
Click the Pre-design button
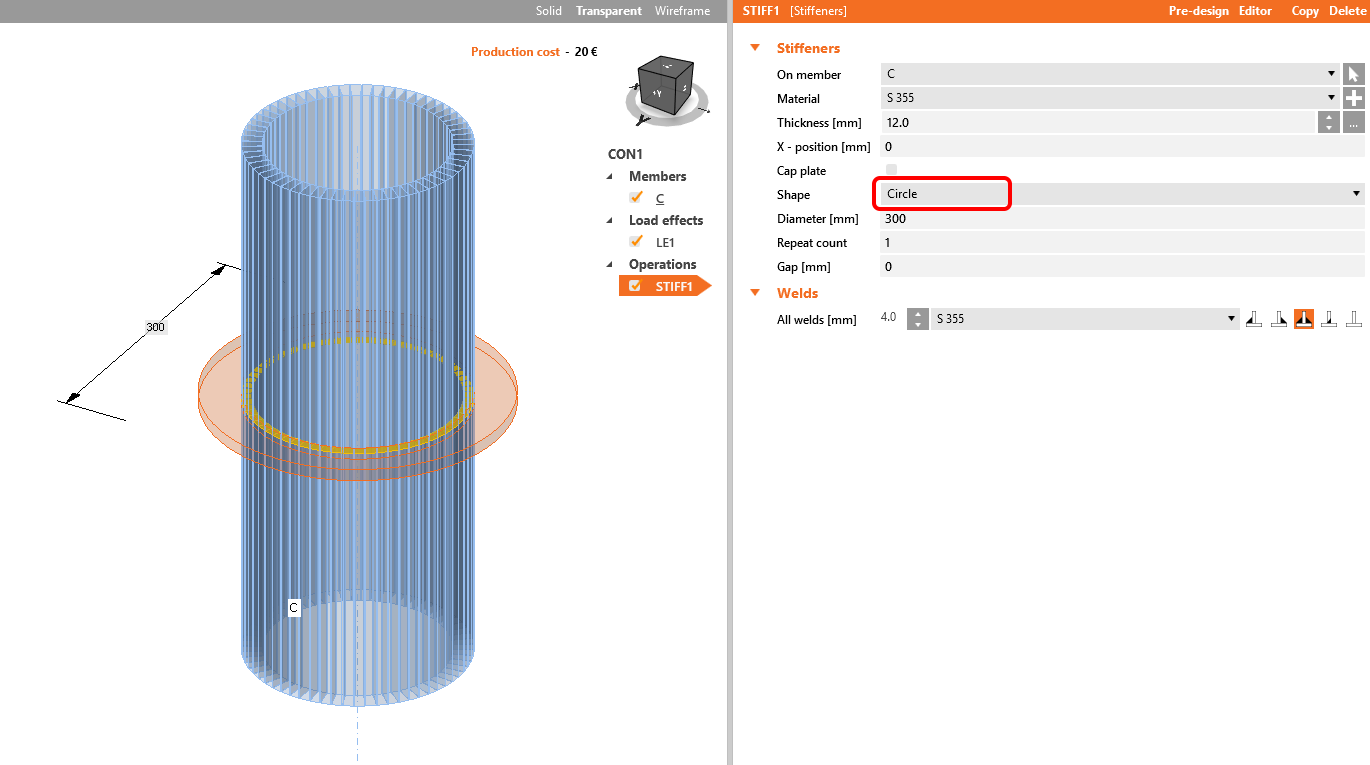click(1198, 11)
